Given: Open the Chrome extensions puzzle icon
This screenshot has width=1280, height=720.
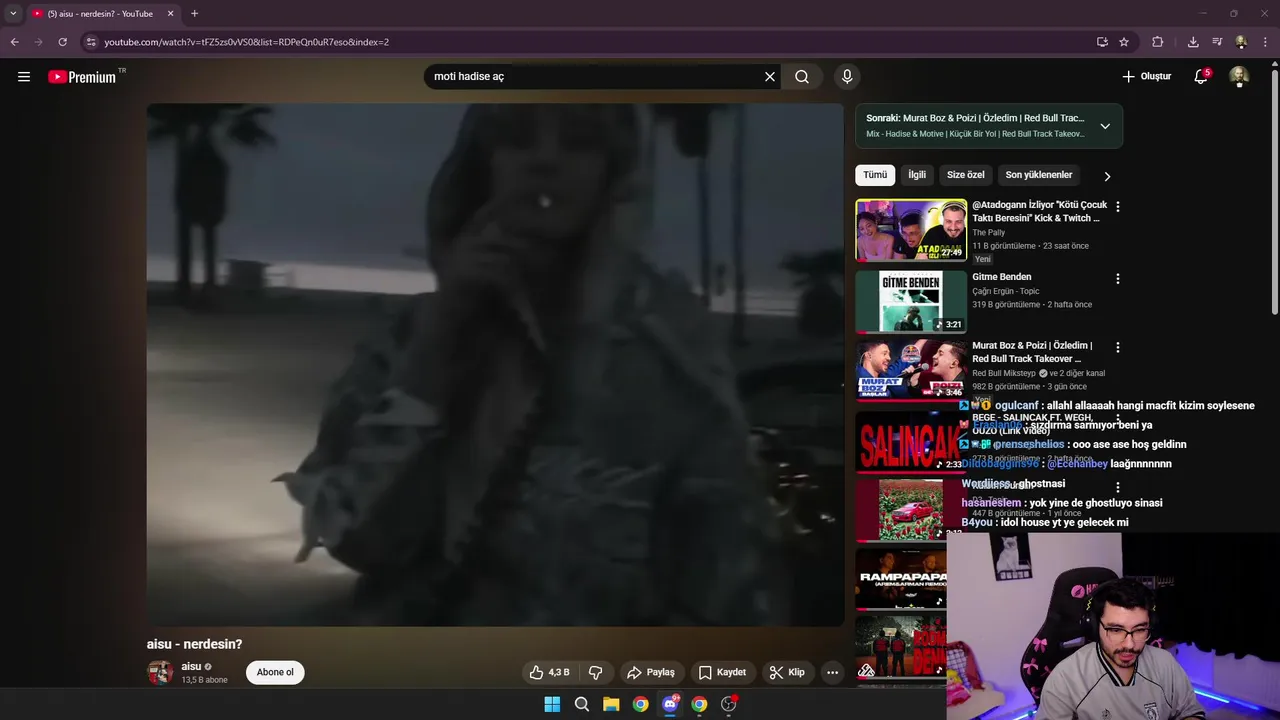Looking at the screenshot, I should [1158, 42].
